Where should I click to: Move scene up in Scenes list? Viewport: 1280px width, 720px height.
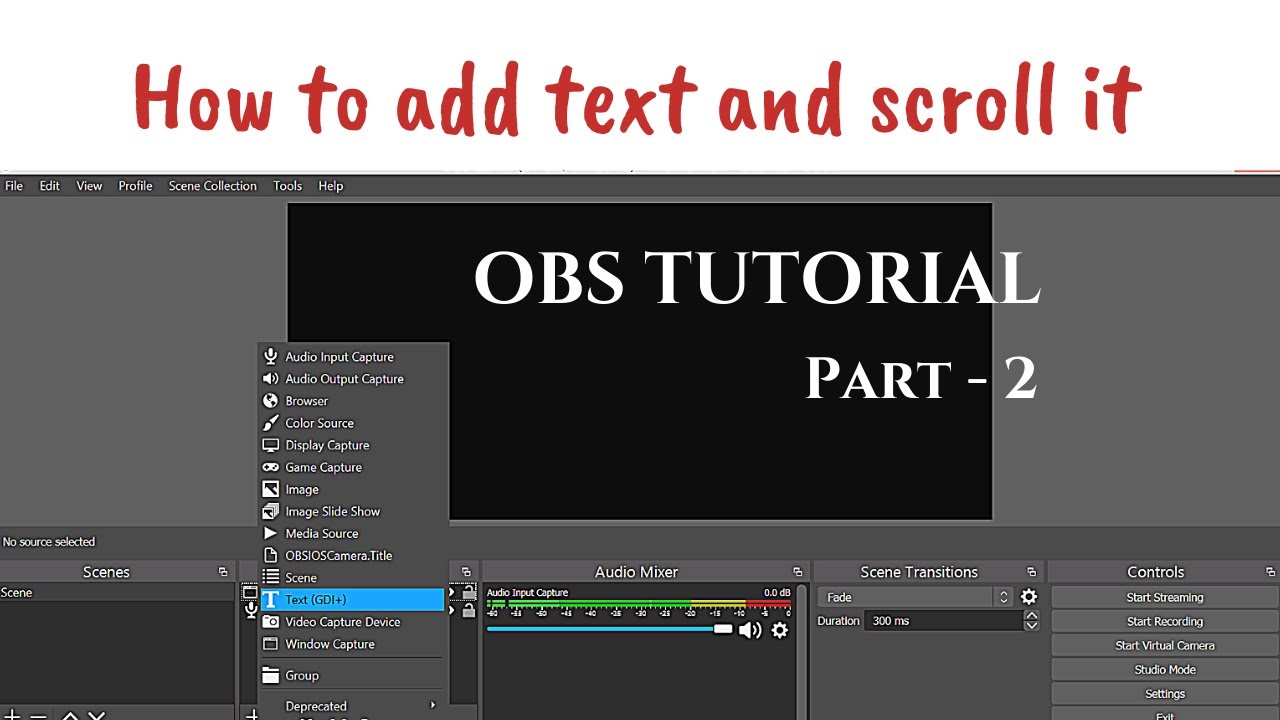70,715
